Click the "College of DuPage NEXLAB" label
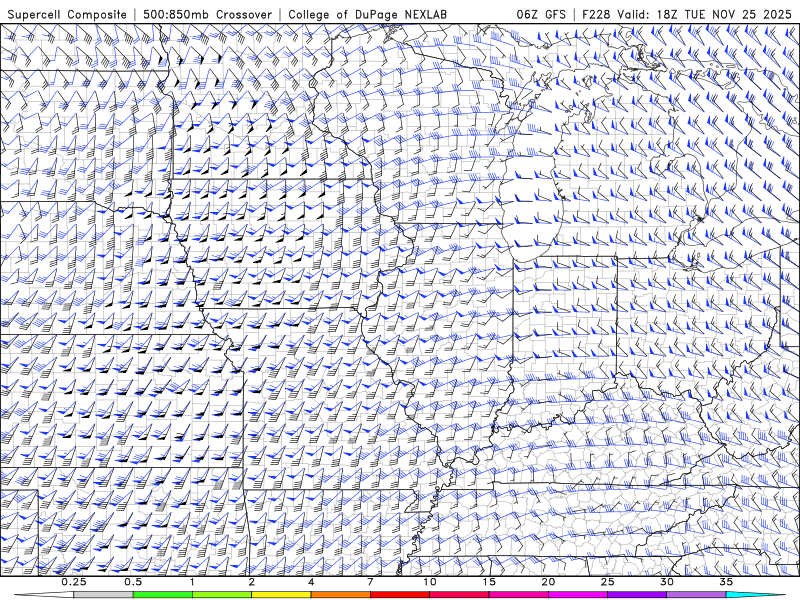 pos(367,14)
